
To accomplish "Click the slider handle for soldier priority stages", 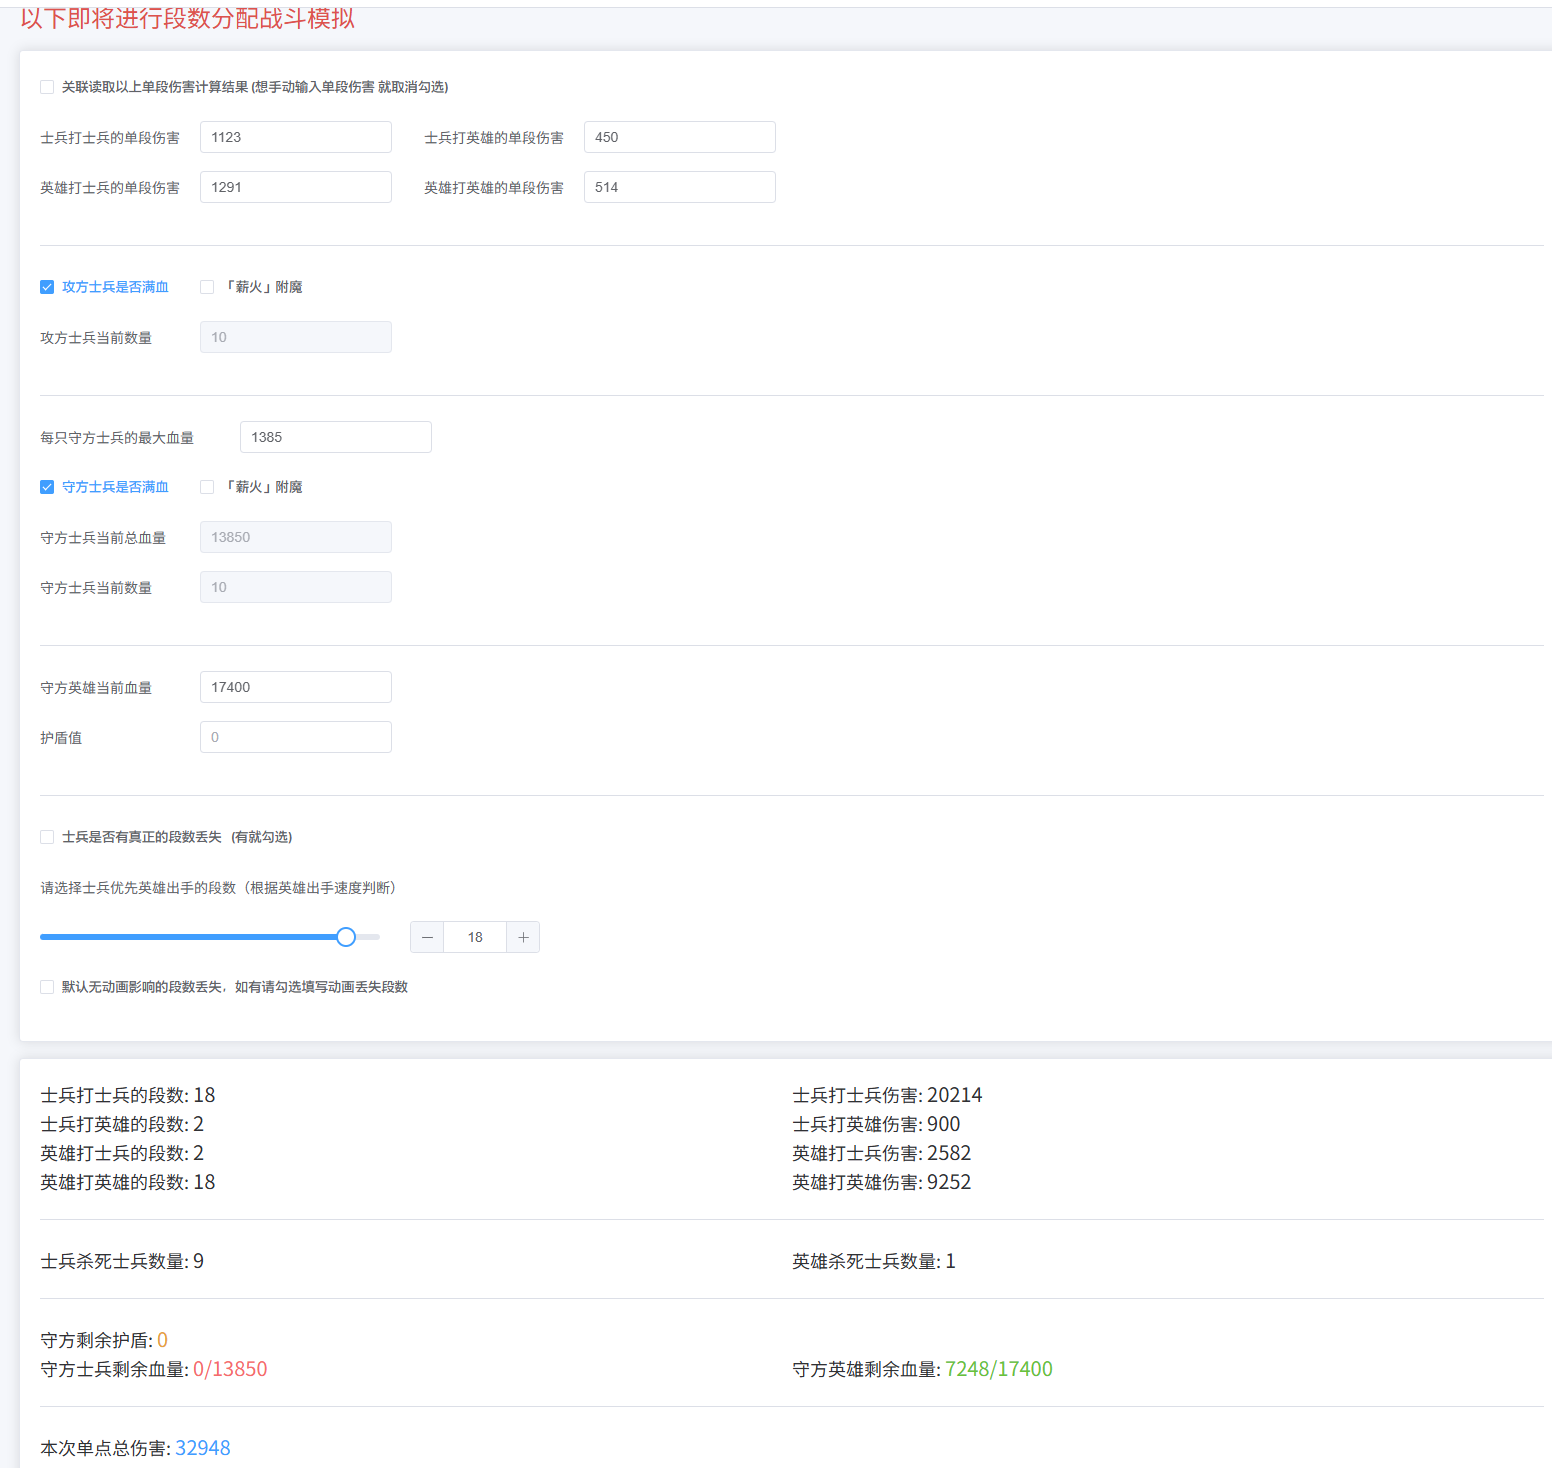I will 346,937.
